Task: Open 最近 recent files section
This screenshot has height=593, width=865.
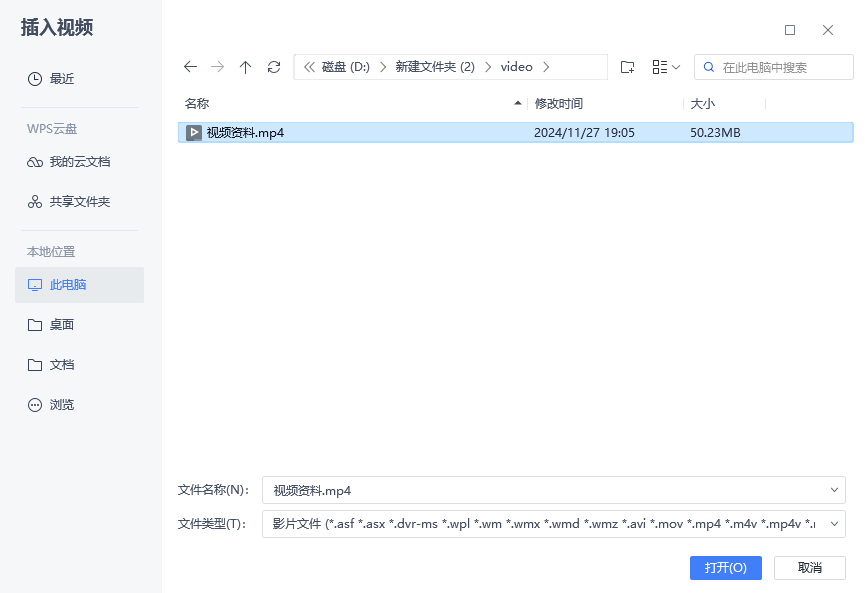Action: (x=62, y=78)
